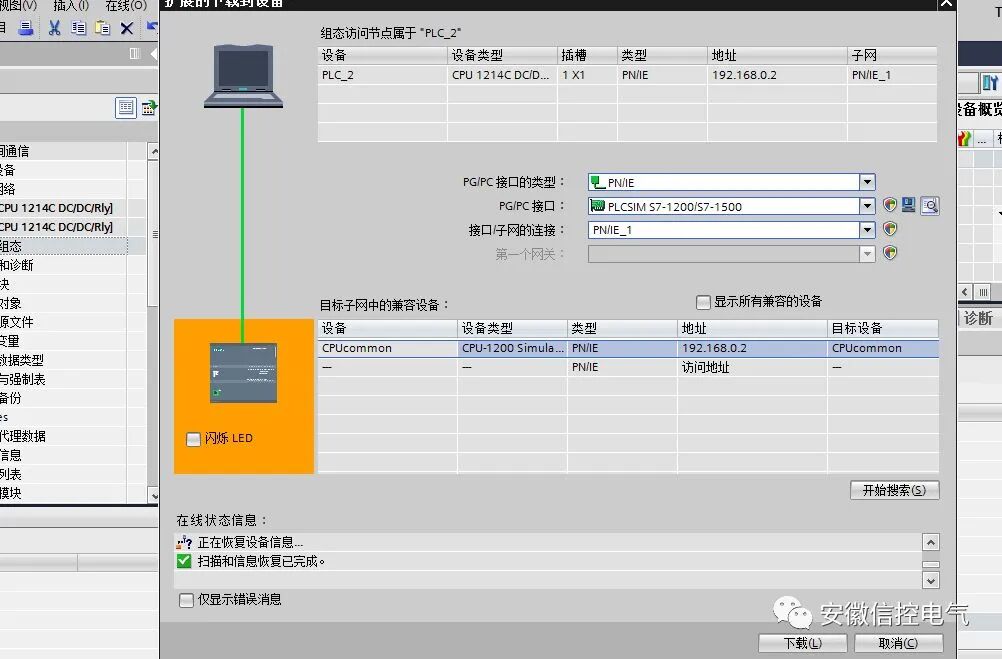
Task: Click the shield help icon beside PG/PC interface
Action: click(889, 205)
